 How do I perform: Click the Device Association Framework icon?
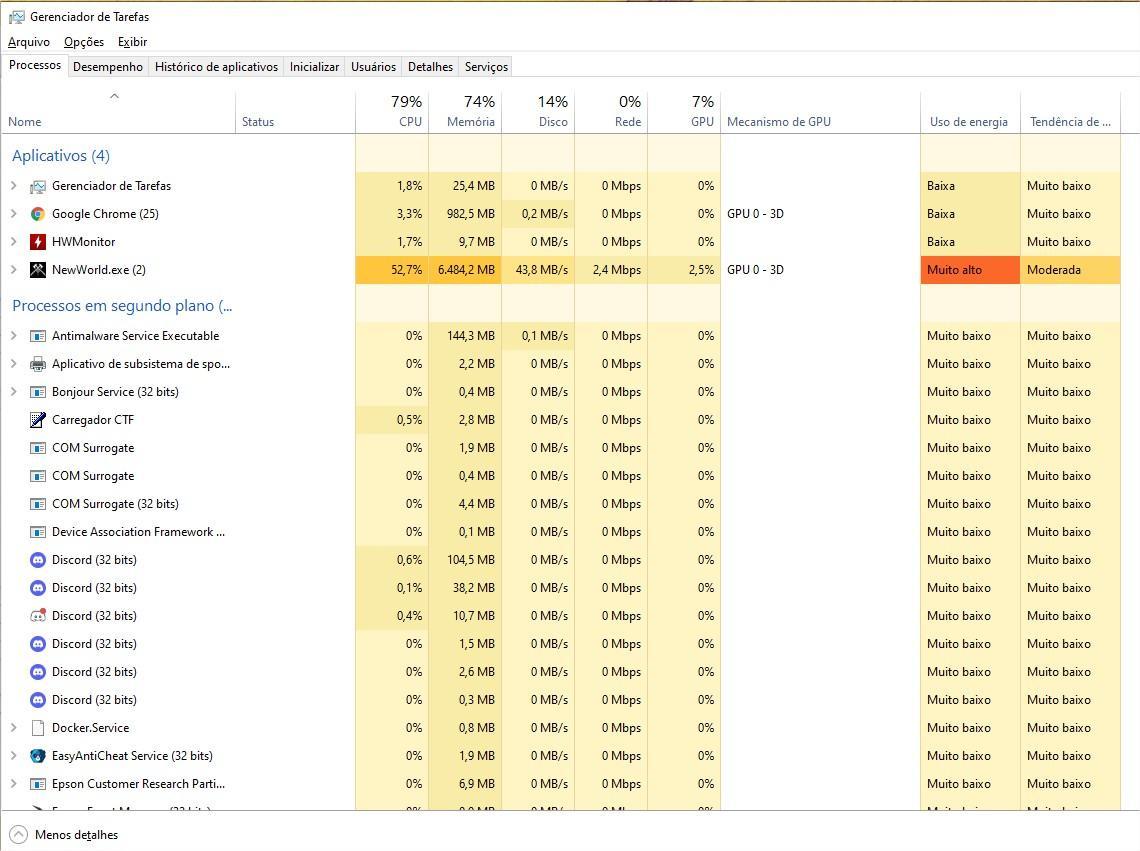(x=38, y=532)
